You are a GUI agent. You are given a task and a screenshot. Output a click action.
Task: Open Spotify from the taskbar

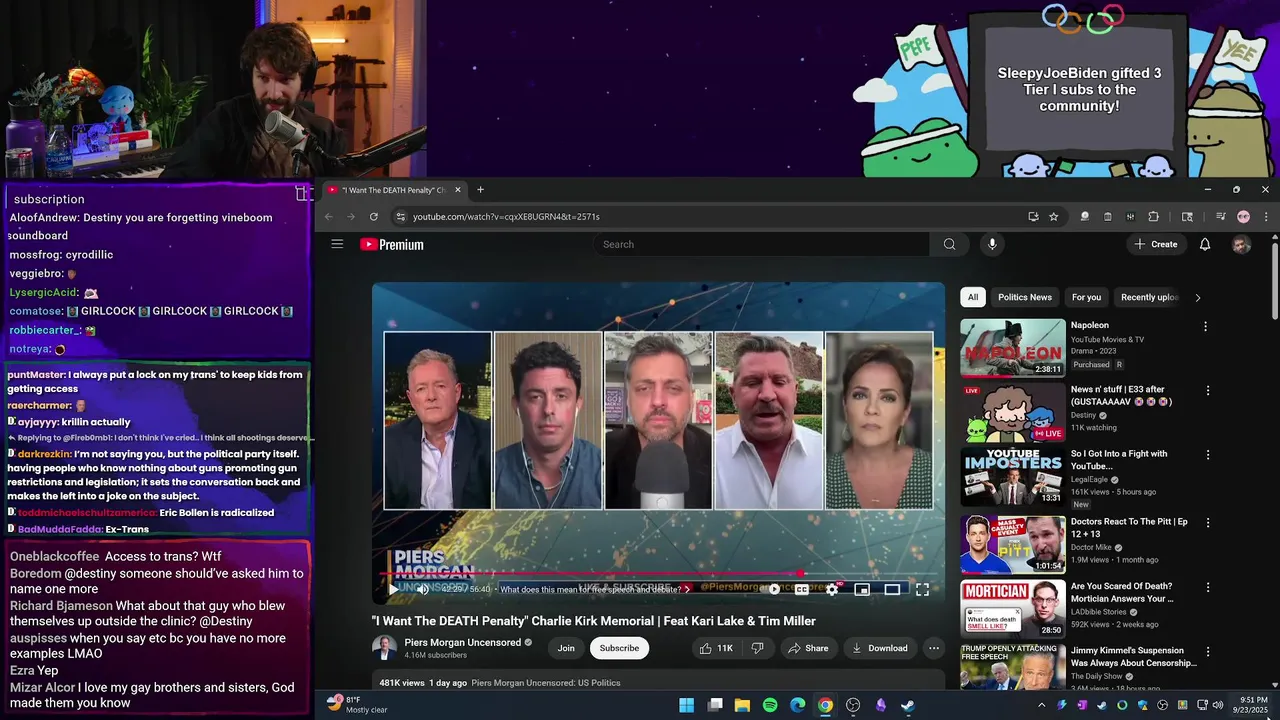pos(770,705)
